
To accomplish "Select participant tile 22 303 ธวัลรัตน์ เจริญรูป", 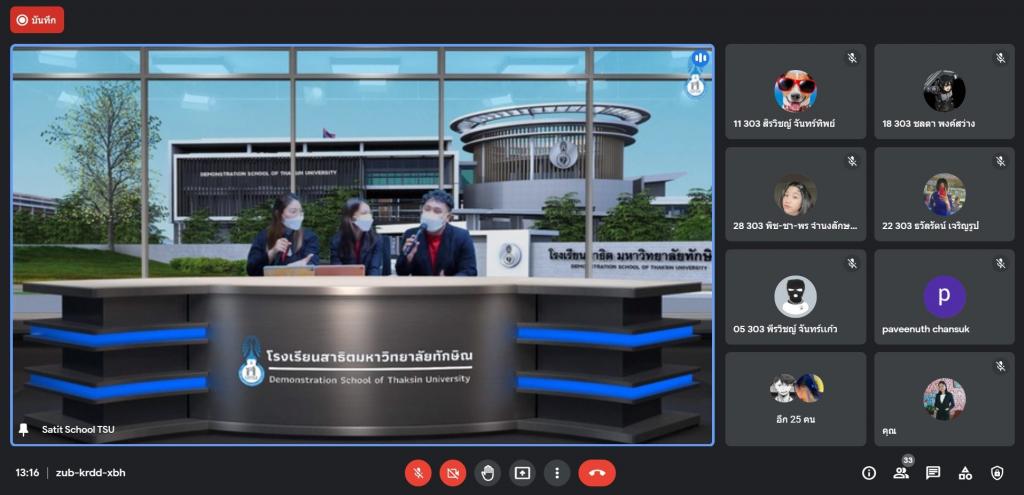I will (944, 195).
